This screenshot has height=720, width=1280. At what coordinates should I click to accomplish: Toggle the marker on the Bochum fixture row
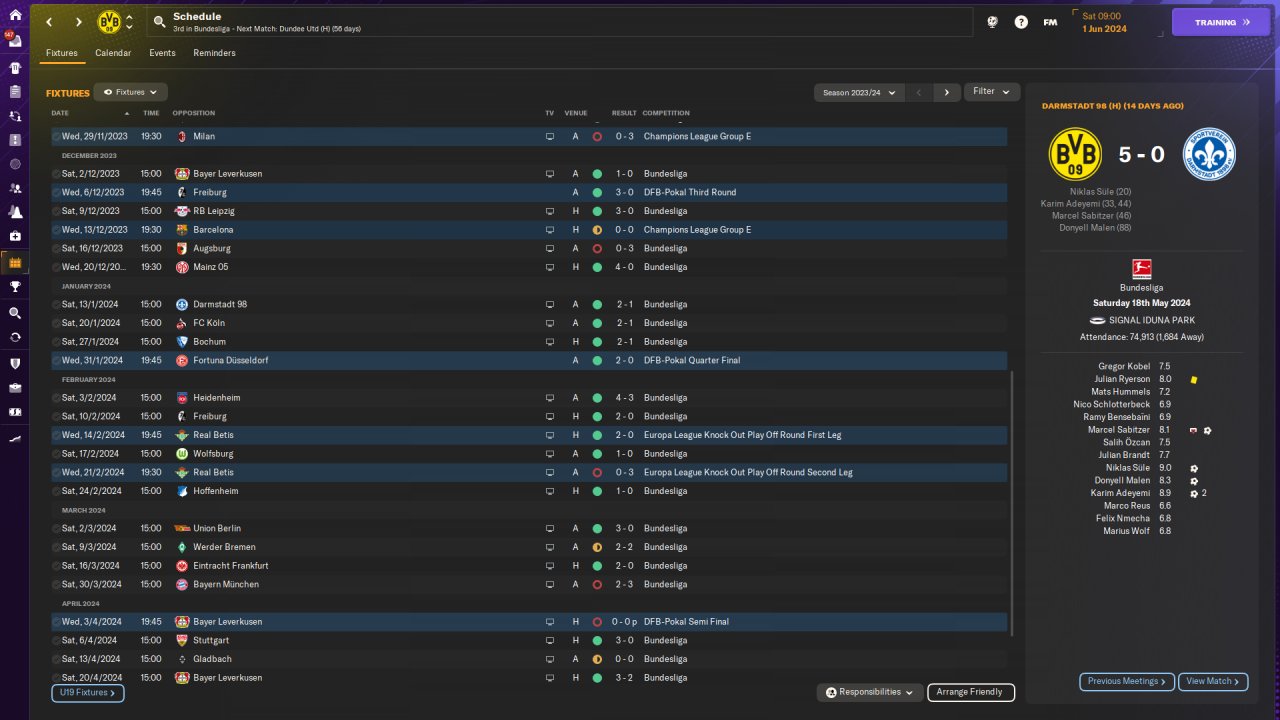tap(56, 342)
